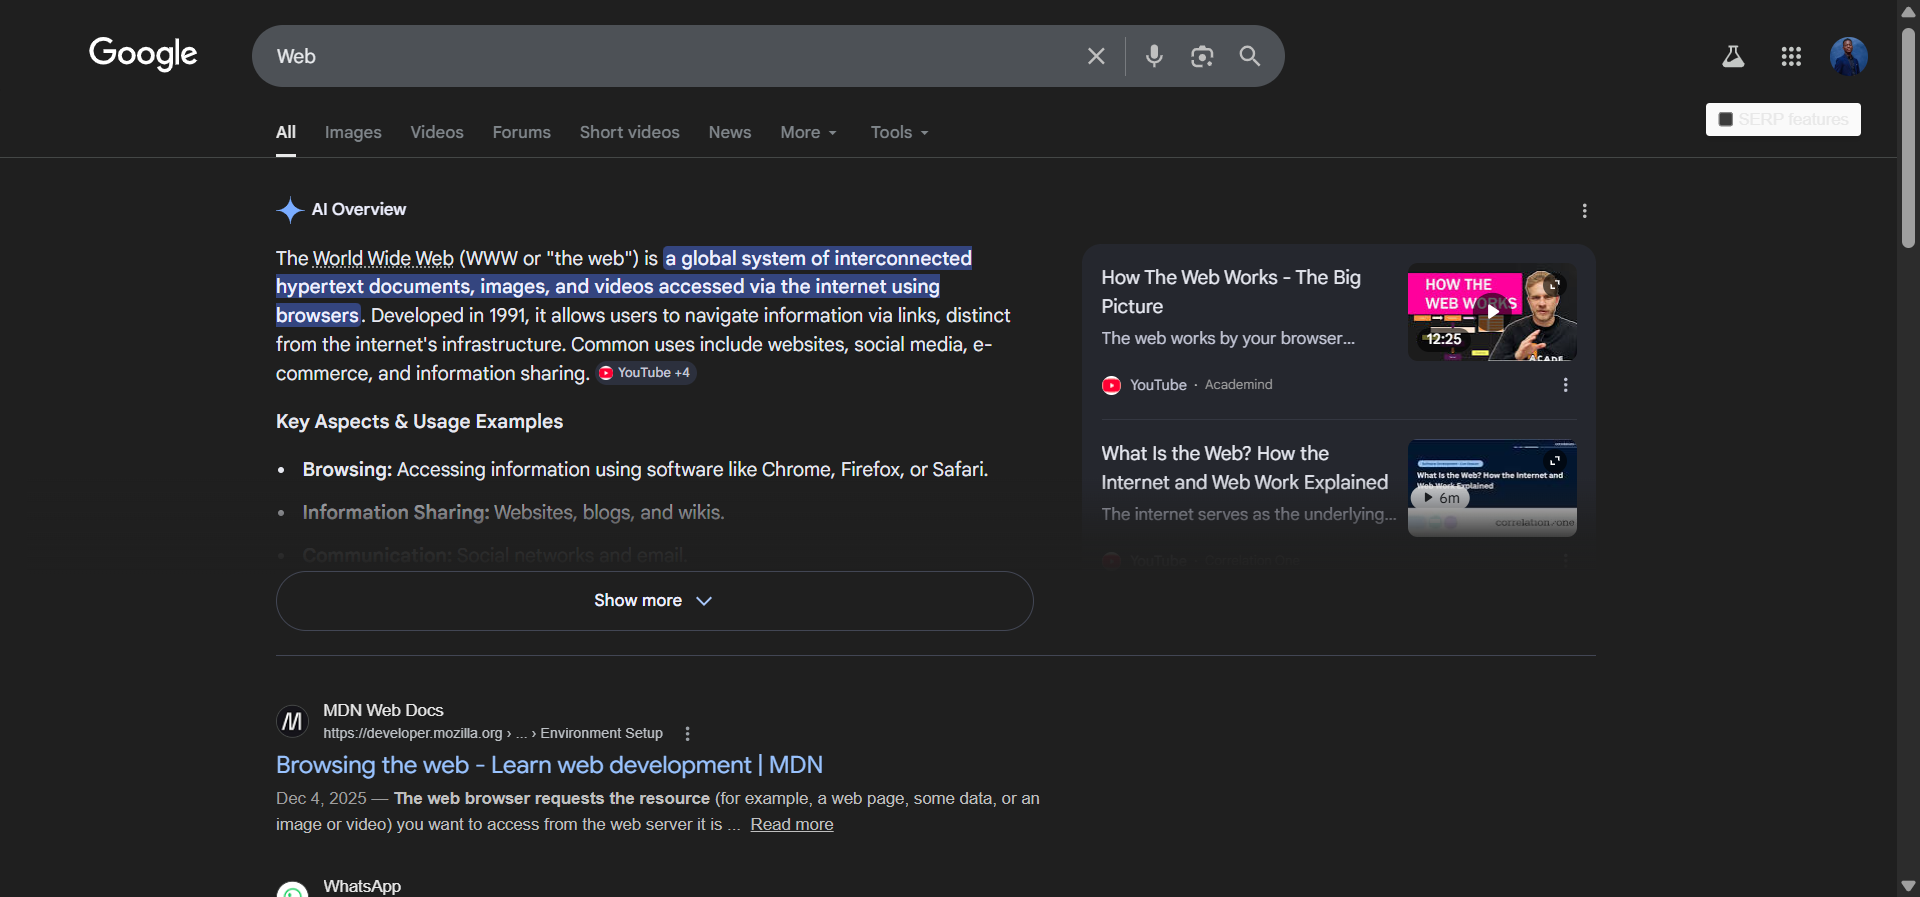Image resolution: width=1920 pixels, height=897 pixels.
Task: Click the YouTube icon by Academind
Action: pos(1111,385)
